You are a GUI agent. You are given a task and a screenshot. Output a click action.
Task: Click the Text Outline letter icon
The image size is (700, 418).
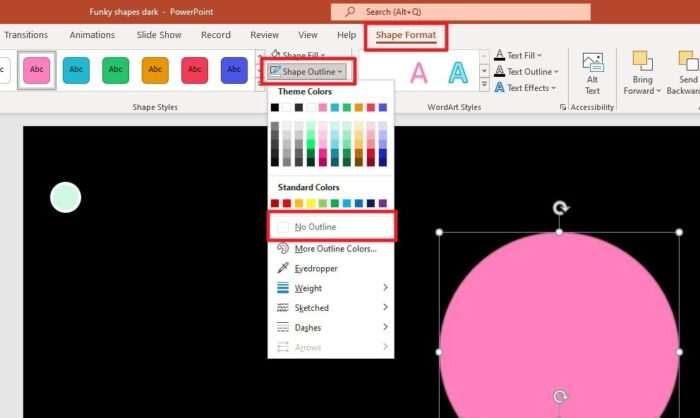(500, 71)
